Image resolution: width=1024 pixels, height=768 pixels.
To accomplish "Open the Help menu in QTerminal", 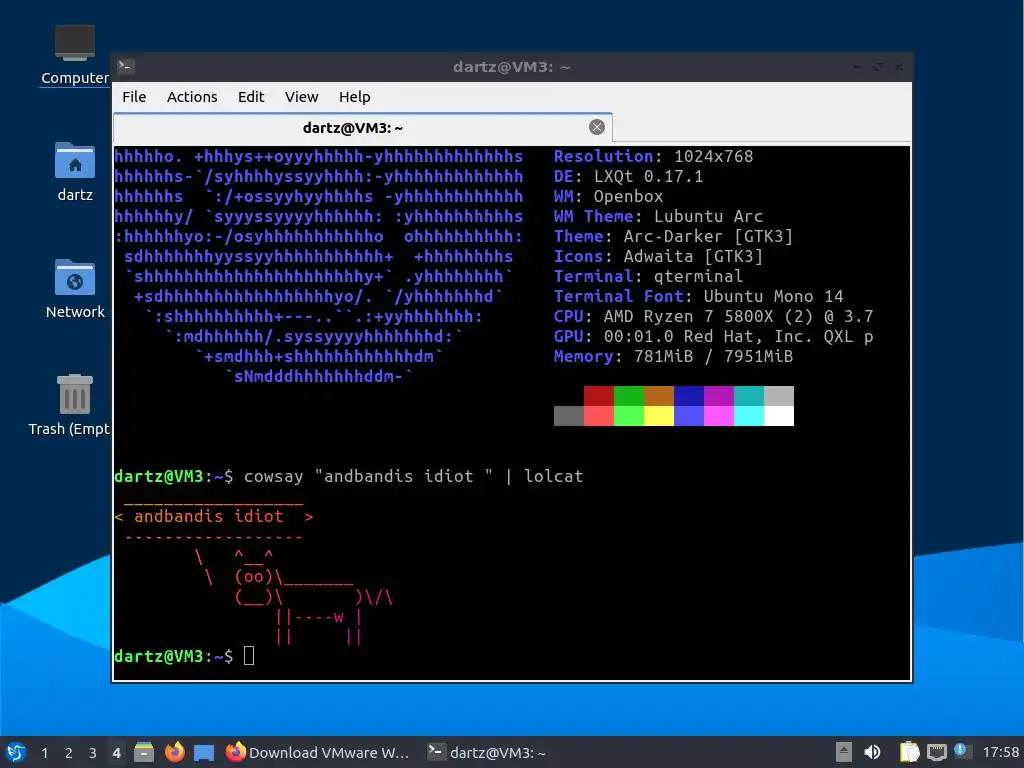I will pos(355,97).
